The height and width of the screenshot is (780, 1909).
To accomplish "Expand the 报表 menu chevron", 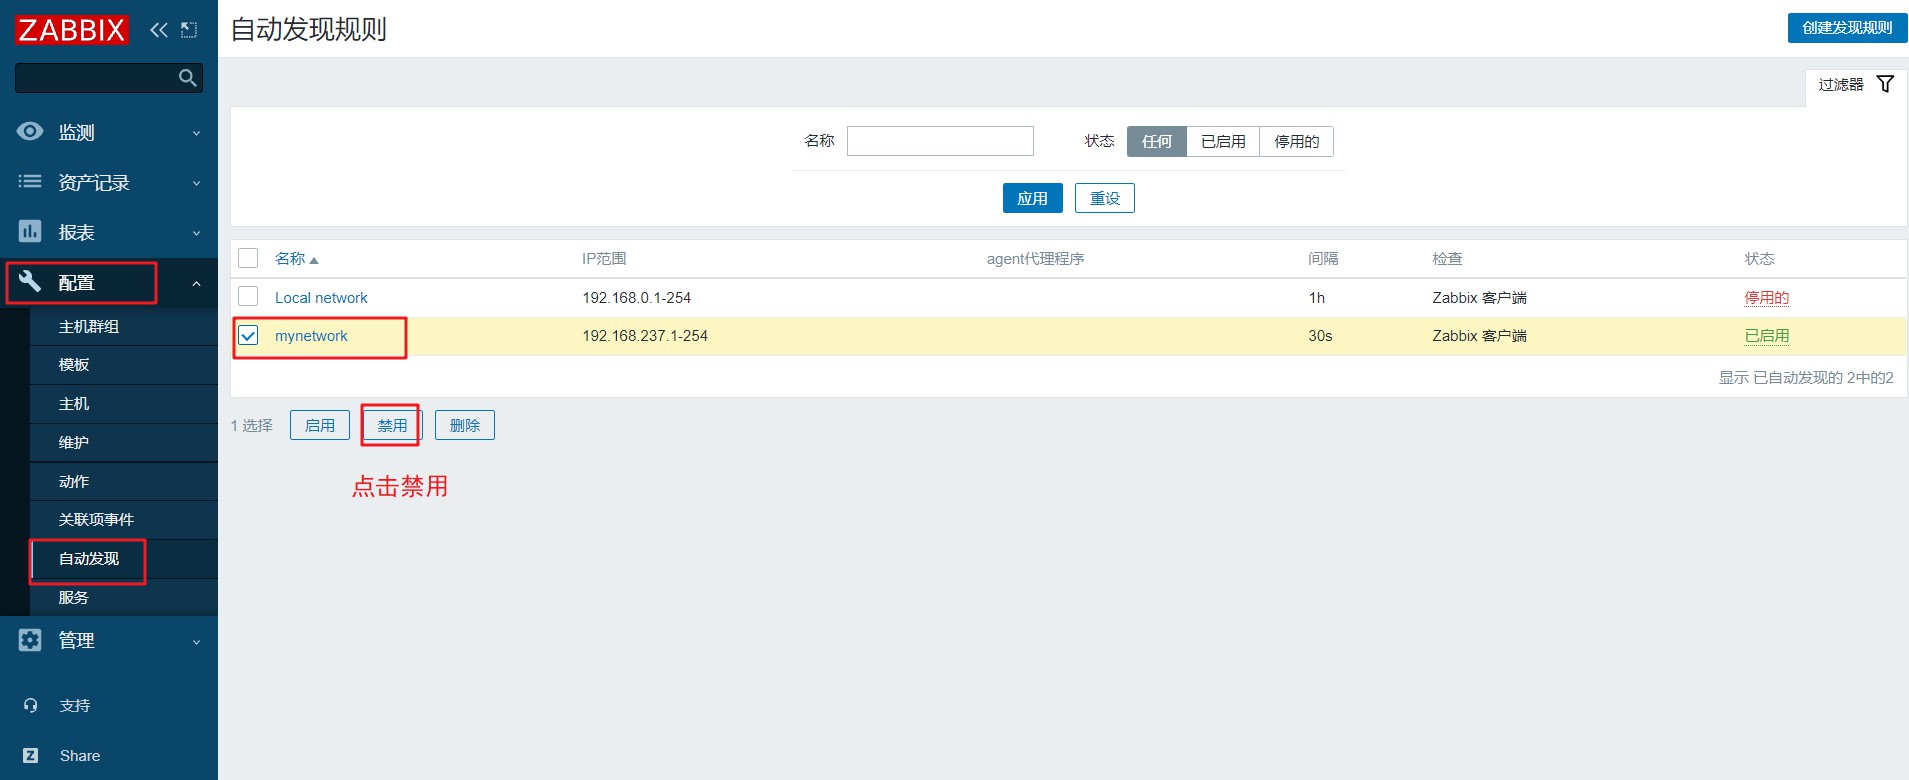I will (x=196, y=233).
